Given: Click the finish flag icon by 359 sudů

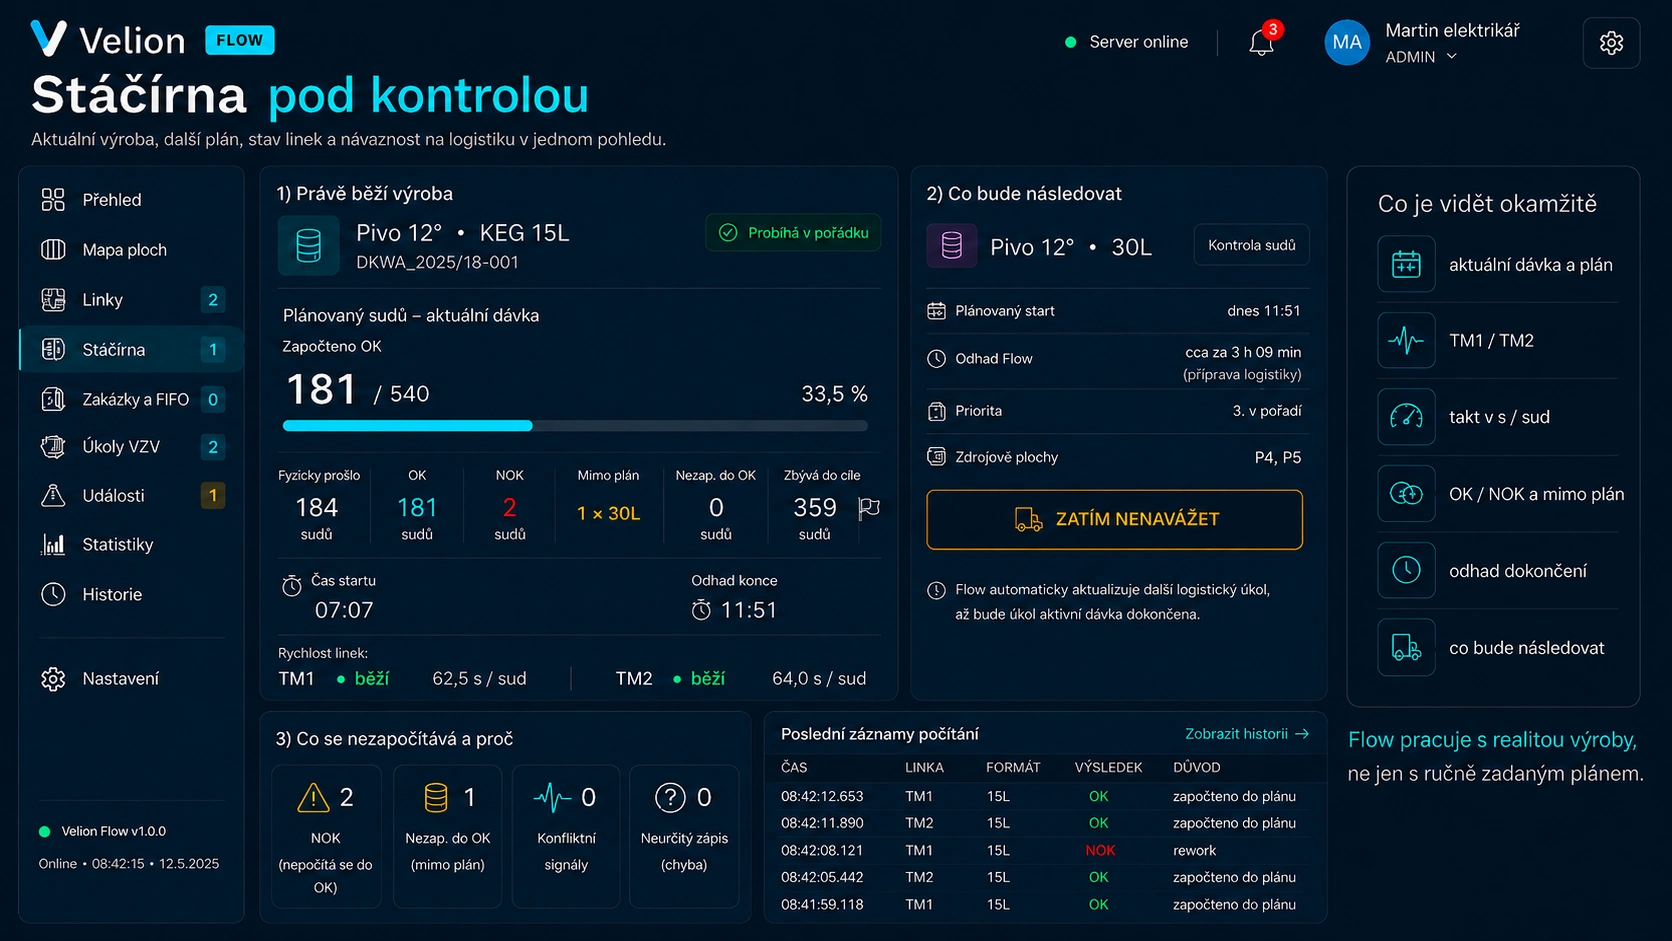Looking at the screenshot, I should 869,508.
